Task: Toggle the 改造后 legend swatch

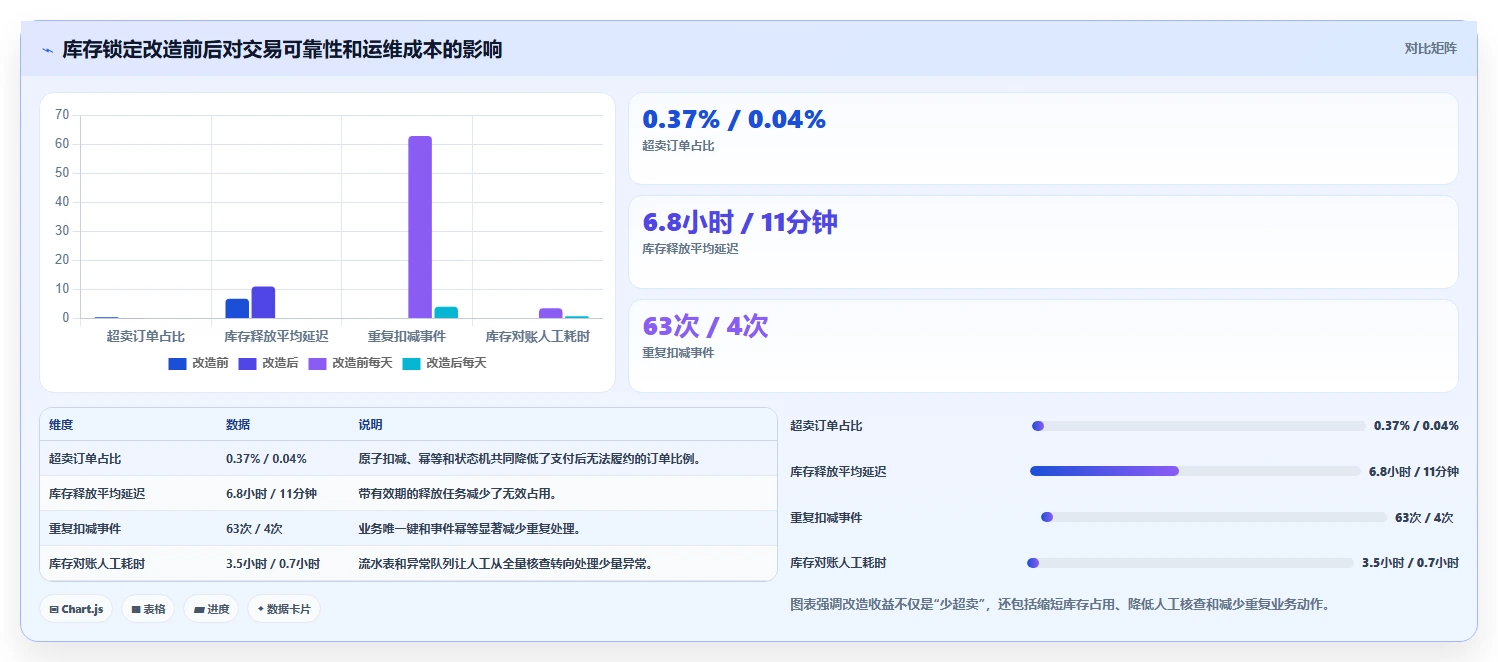Action: tap(248, 363)
